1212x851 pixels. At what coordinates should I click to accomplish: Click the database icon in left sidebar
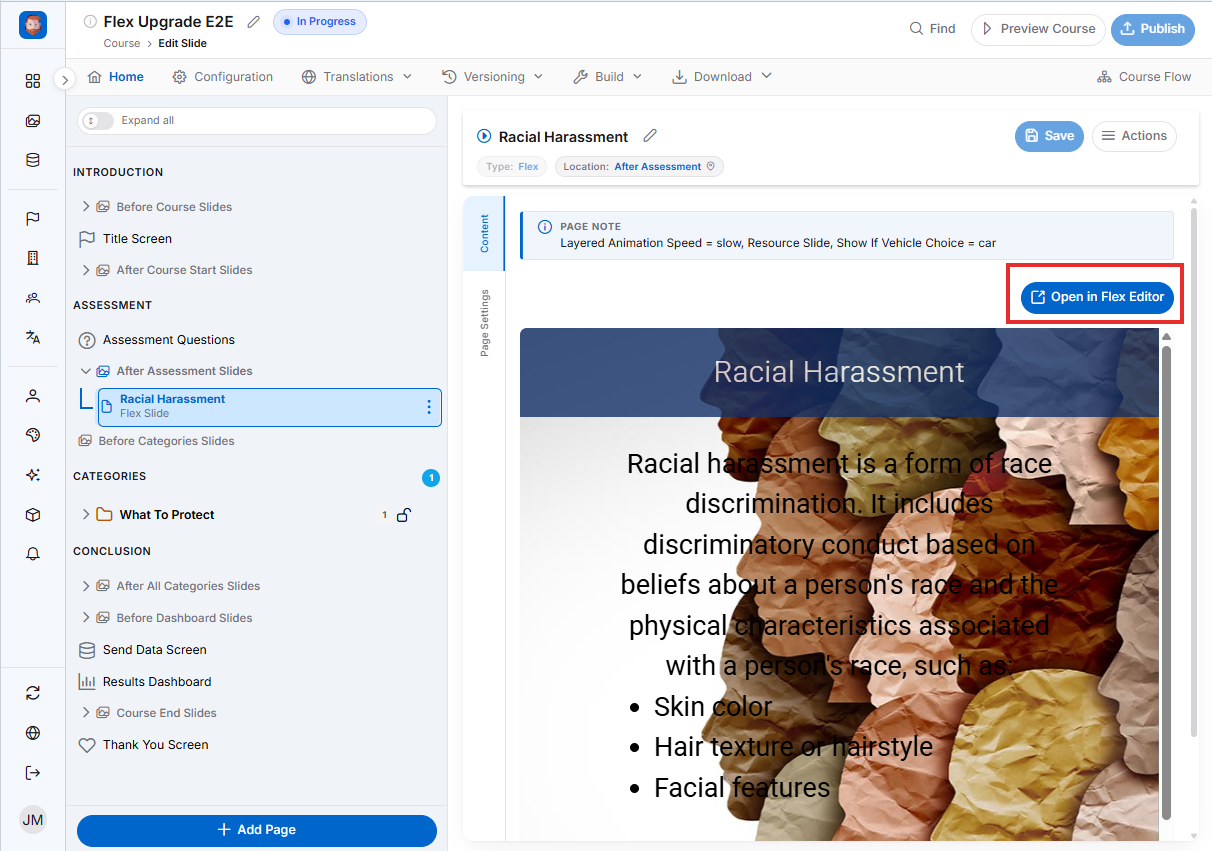[x=33, y=160]
